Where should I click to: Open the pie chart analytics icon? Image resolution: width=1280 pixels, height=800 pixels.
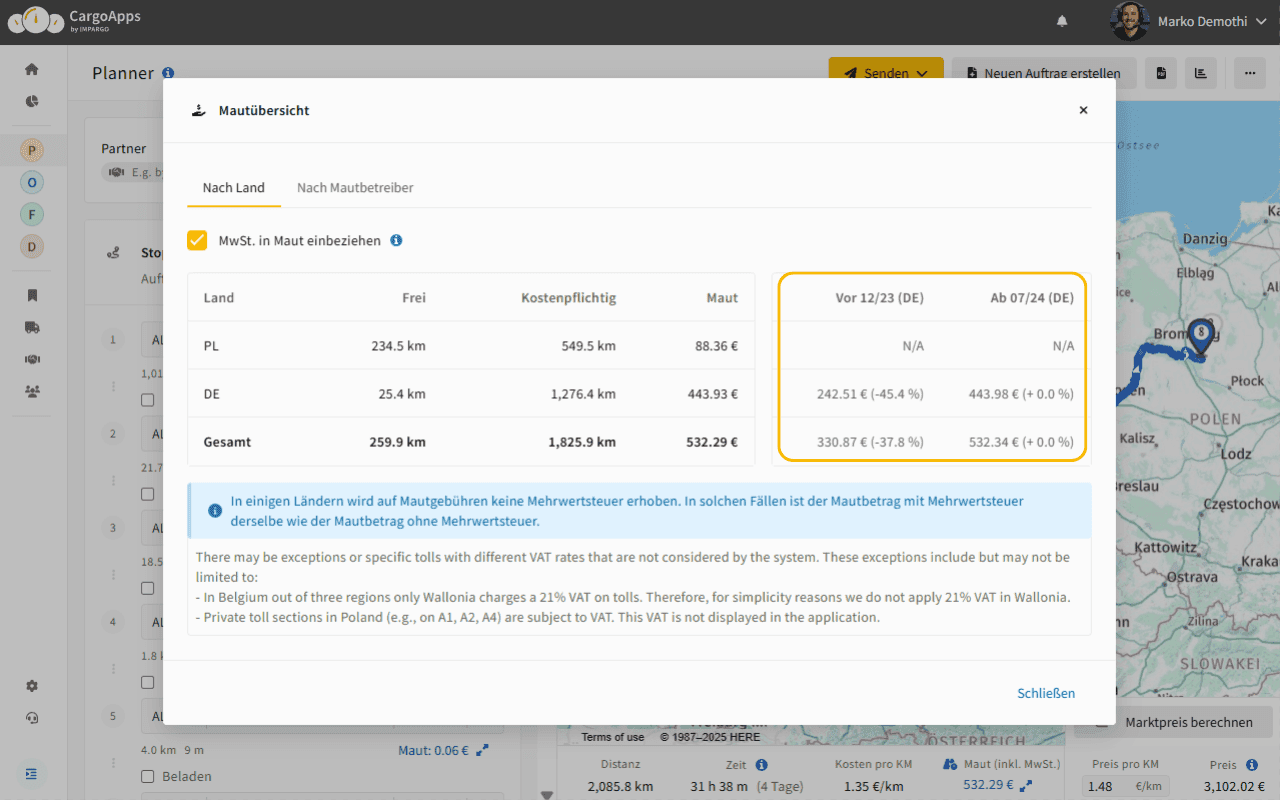coord(32,101)
